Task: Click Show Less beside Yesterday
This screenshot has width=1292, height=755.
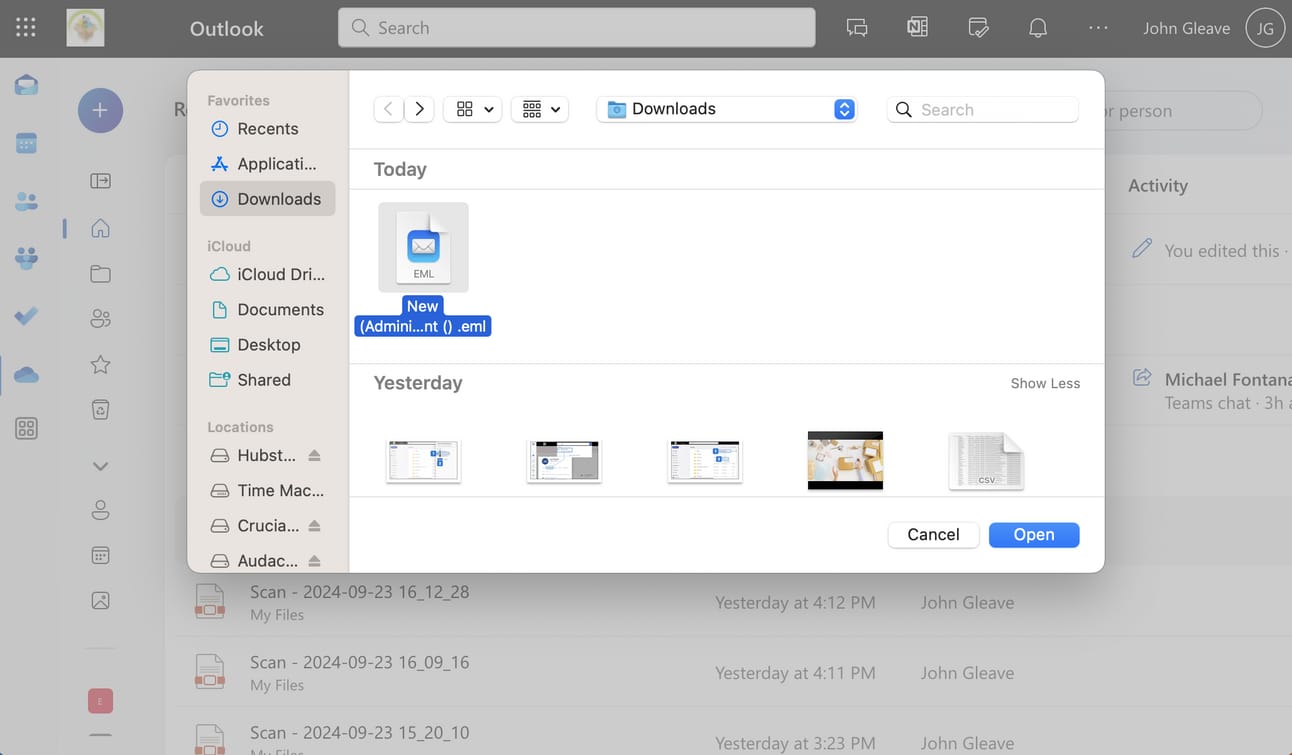Action: 1045,383
